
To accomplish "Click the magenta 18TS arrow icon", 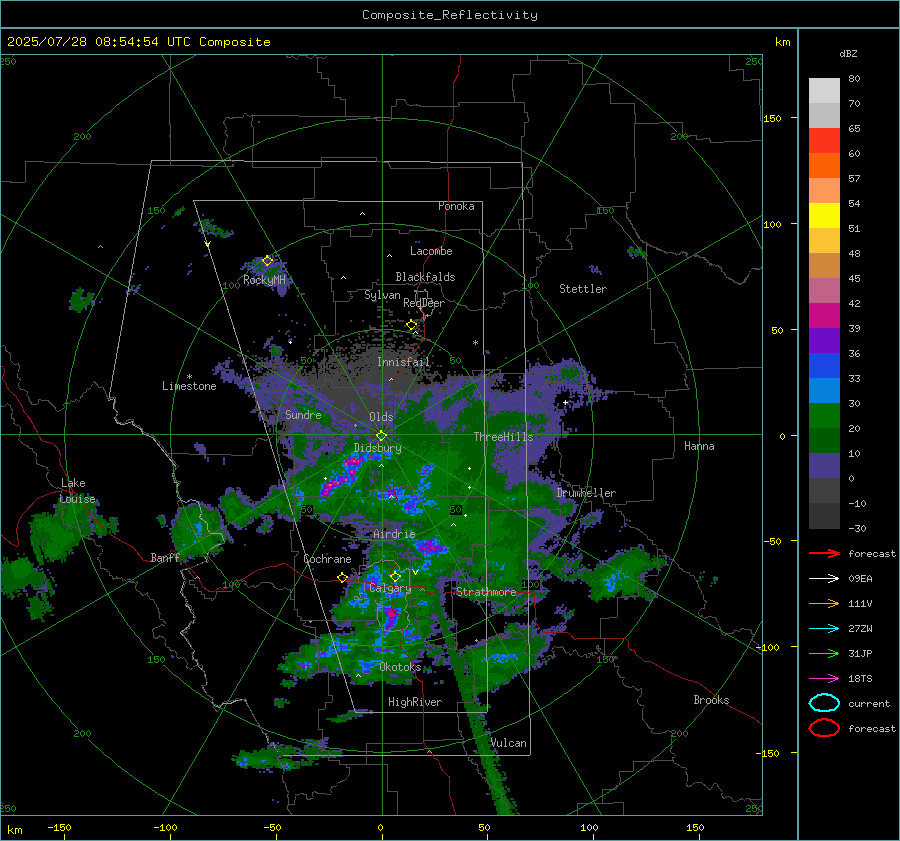I will pyautogui.click(x=824, y=679).
